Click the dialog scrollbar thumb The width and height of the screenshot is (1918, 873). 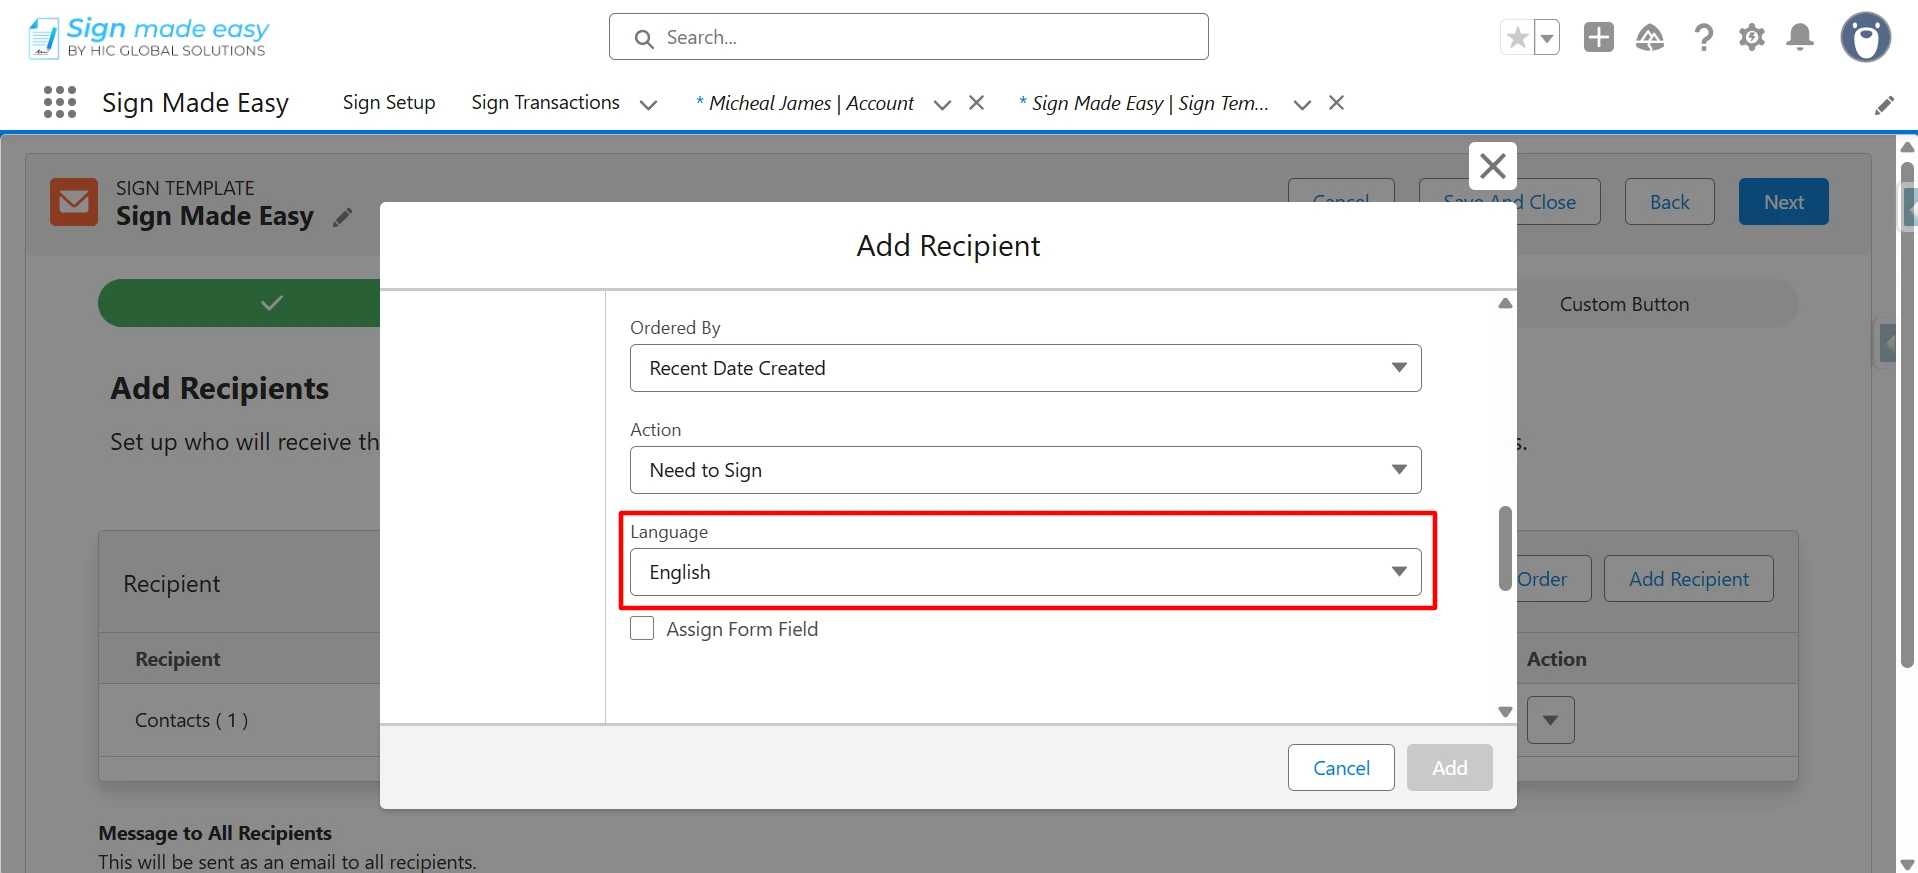tap(1505, 548)
